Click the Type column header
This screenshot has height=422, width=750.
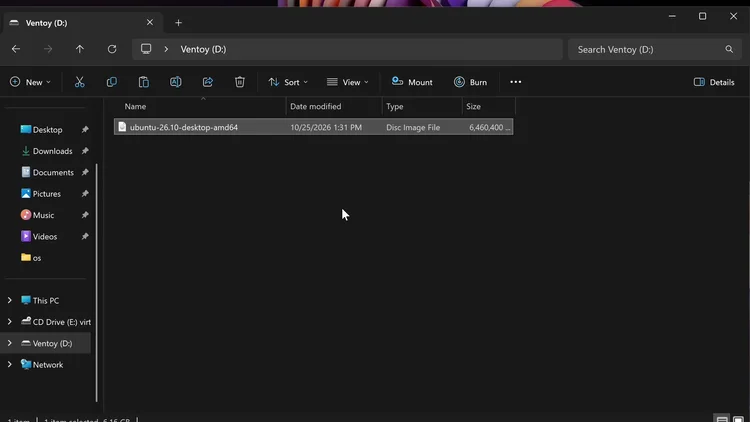click(422, 106)
